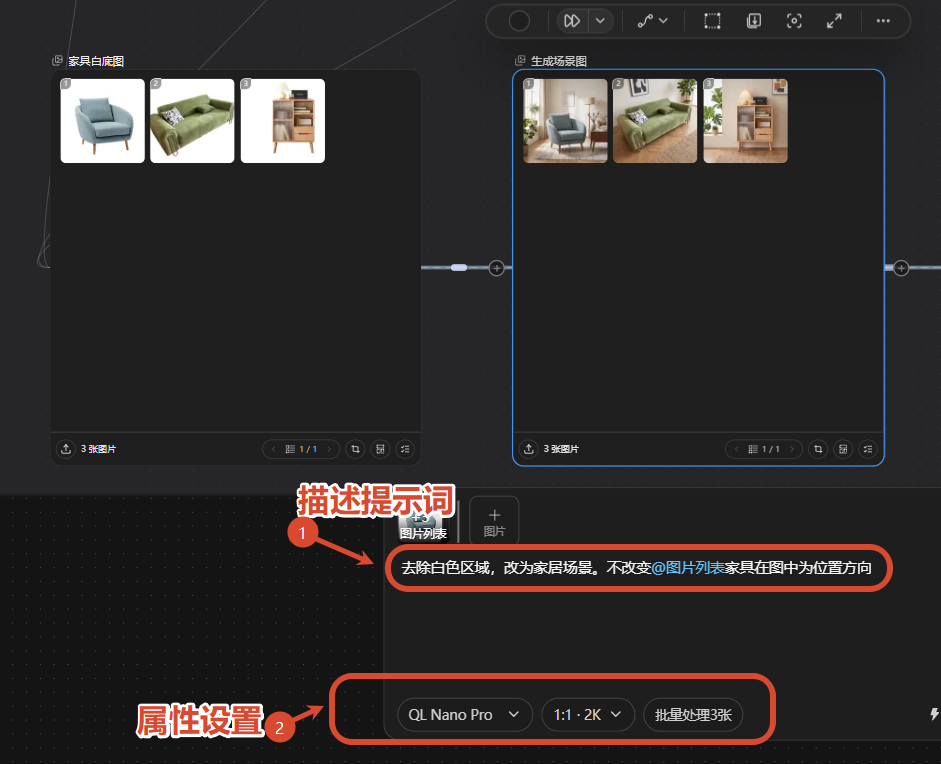Open the QL Nano Pro model dropdown

tap(464, 715)
